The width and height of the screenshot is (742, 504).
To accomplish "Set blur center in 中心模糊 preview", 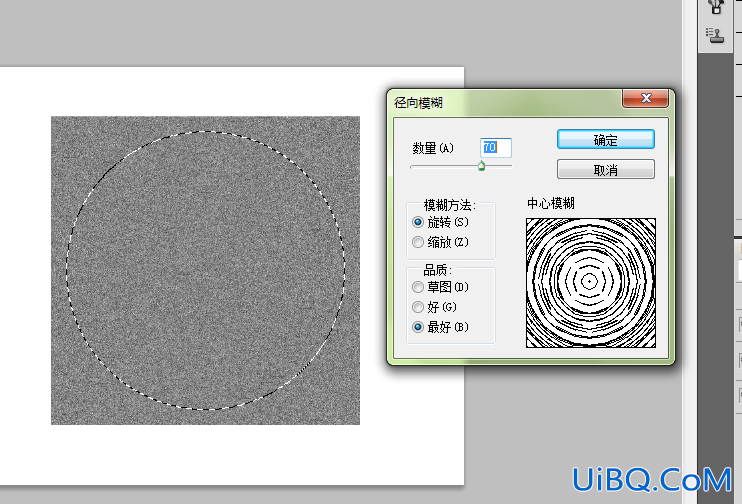I will 591,283.
